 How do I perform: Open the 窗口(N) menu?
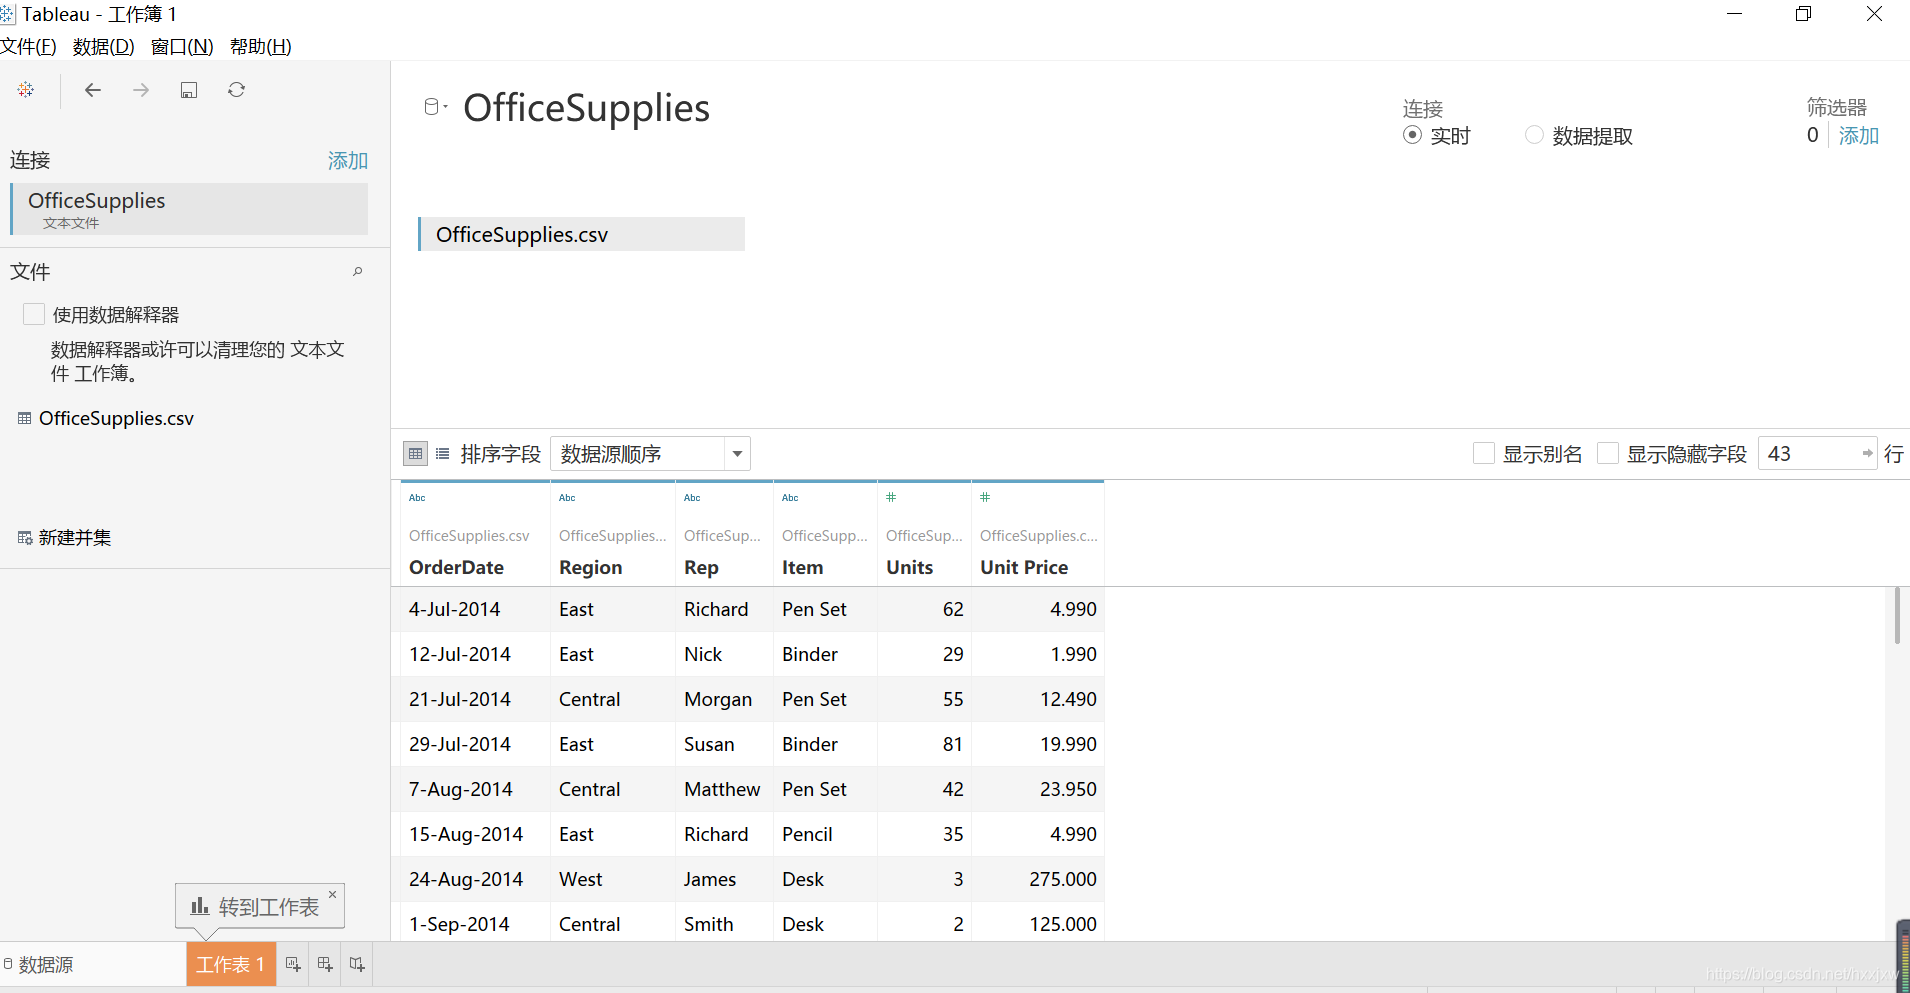click(182, 47)
